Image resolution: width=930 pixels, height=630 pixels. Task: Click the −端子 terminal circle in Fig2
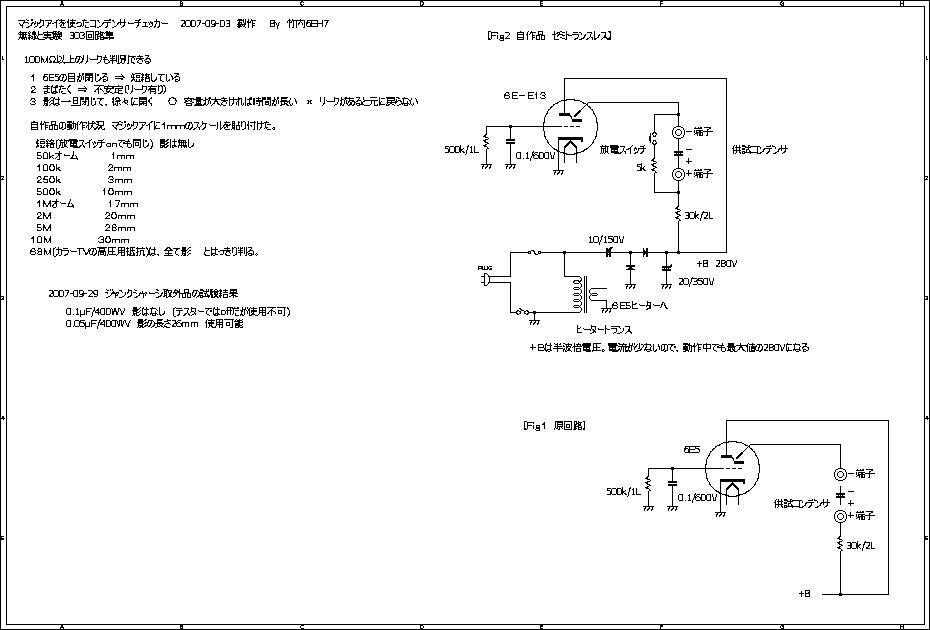pyautogui.click(x=679, y=132)
